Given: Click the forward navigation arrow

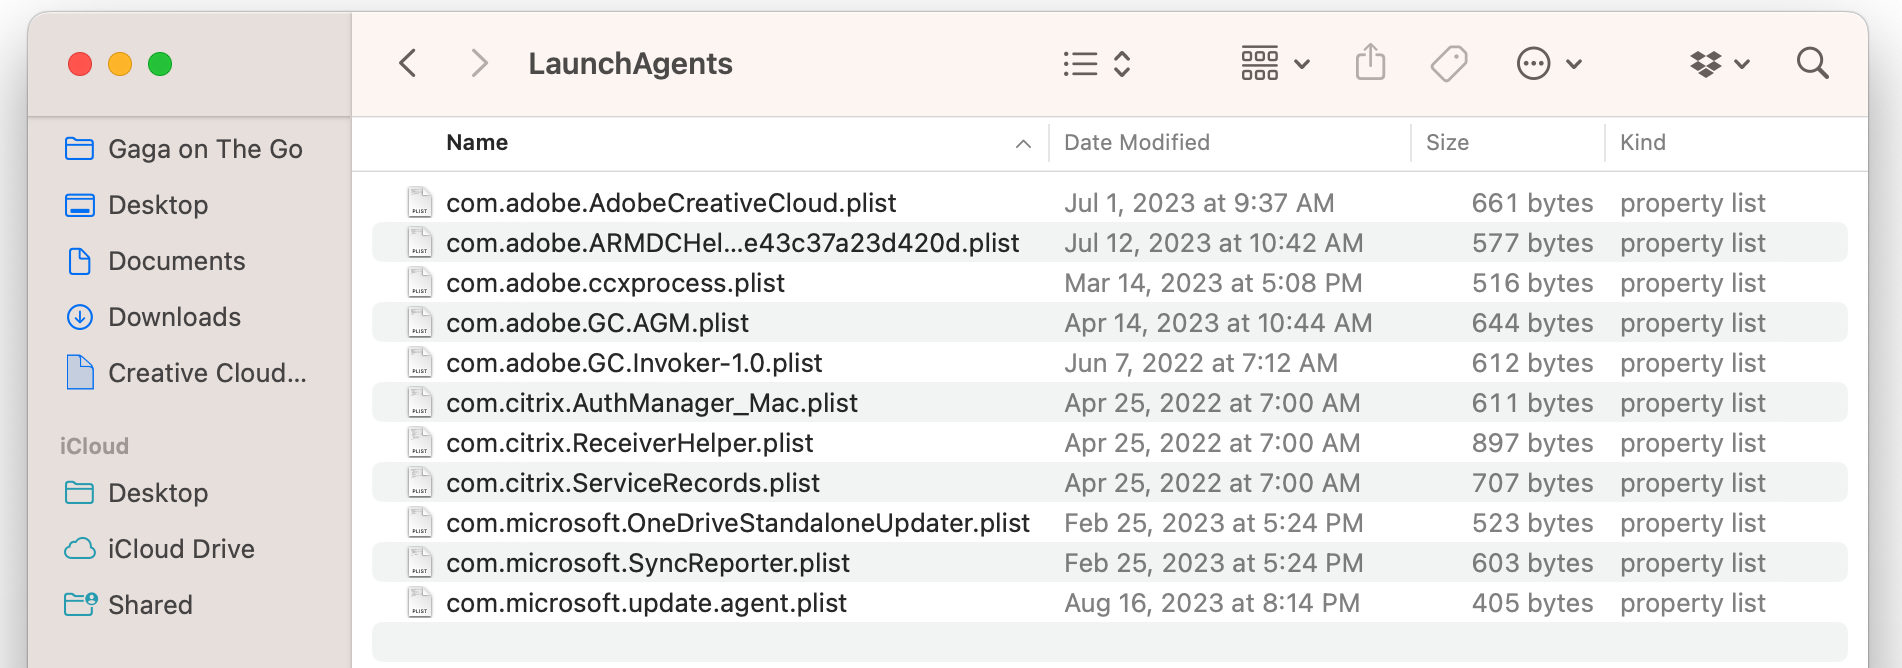Looking at the screenshot, I should [480, 64].
